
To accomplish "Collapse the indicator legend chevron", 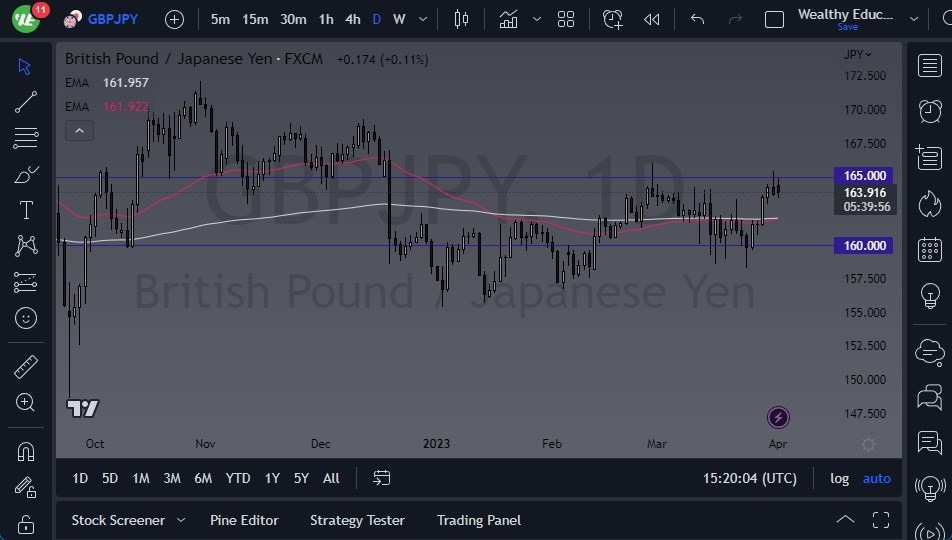I will coord(79,131).
